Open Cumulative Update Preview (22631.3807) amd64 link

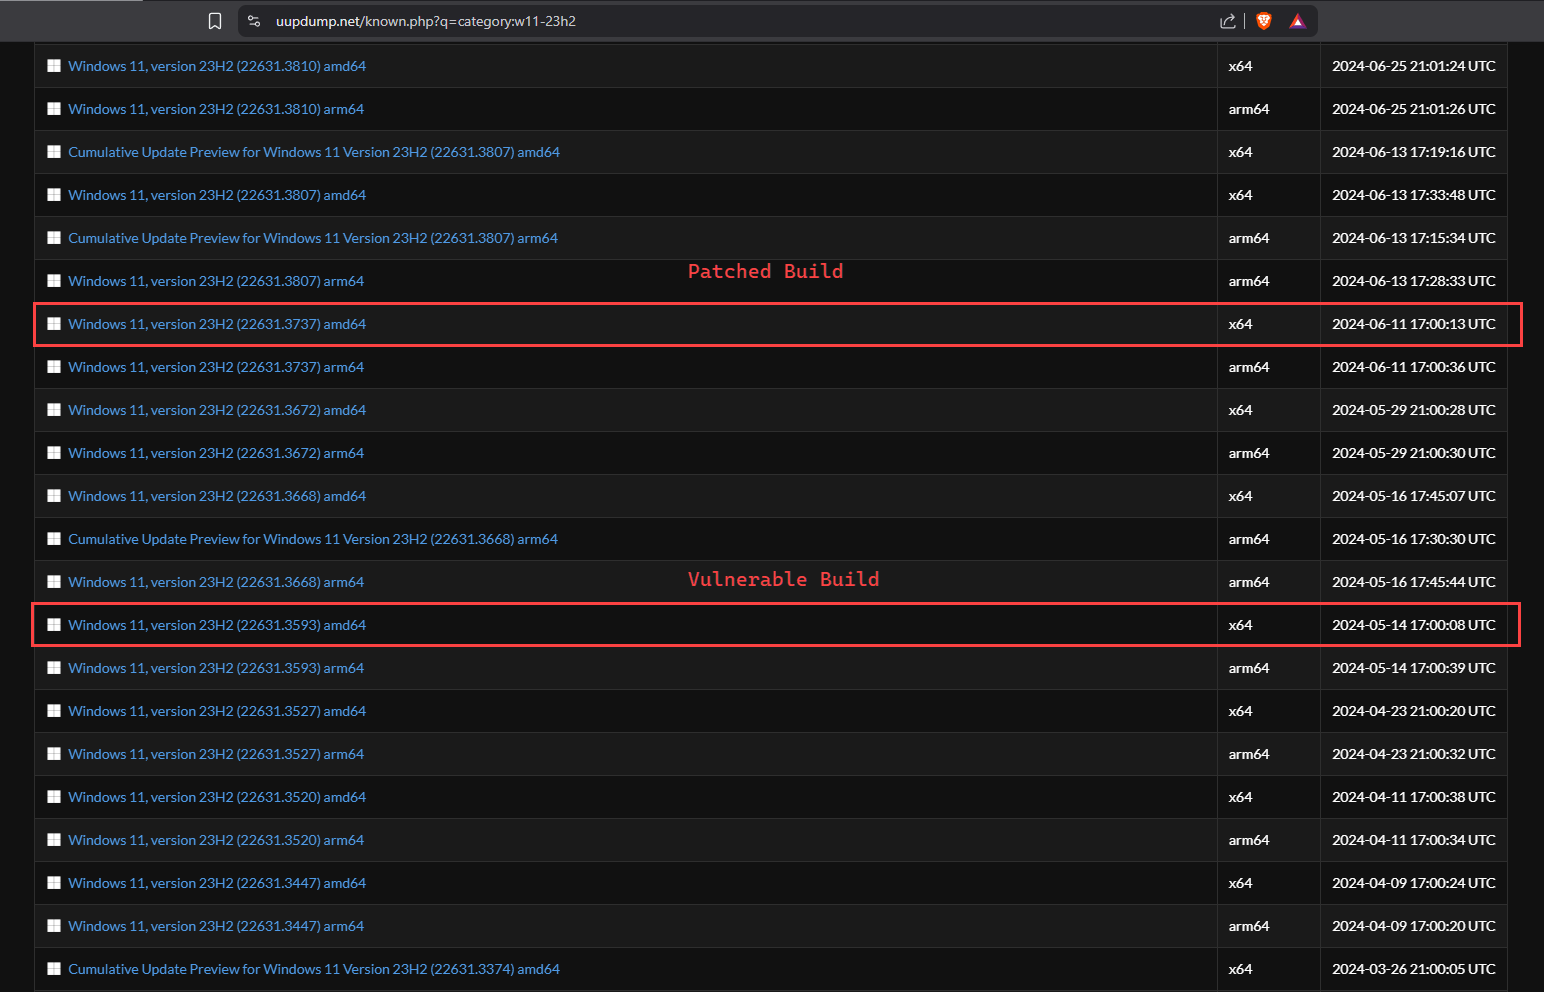tap(314, 152)
